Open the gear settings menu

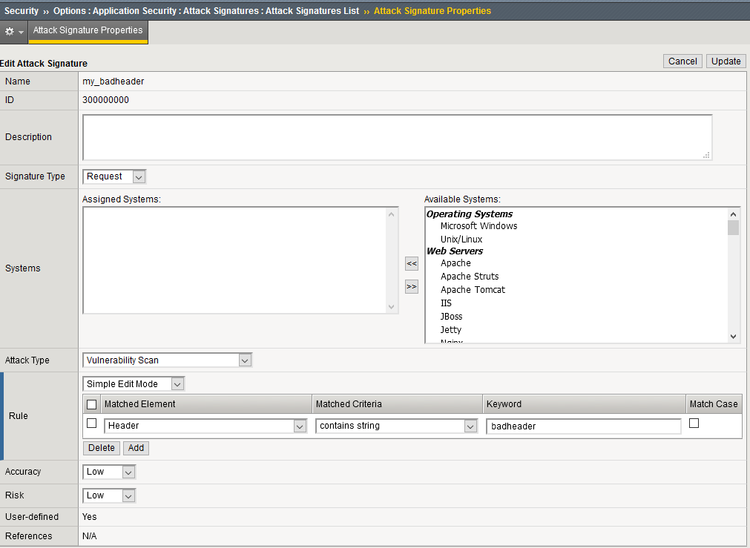(x=14, y=32)
